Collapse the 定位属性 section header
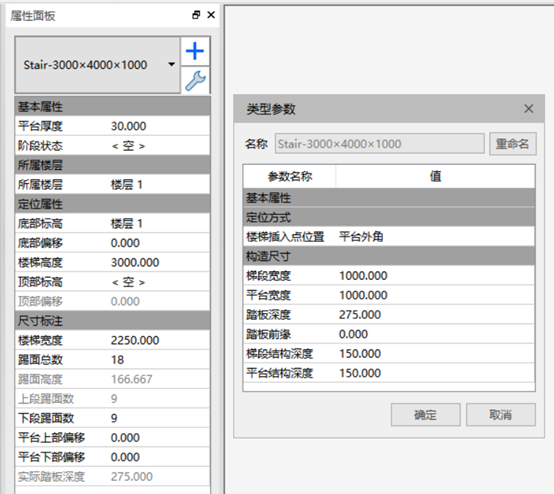This screenshot has width=554, height=494. (x=113, y=204)
